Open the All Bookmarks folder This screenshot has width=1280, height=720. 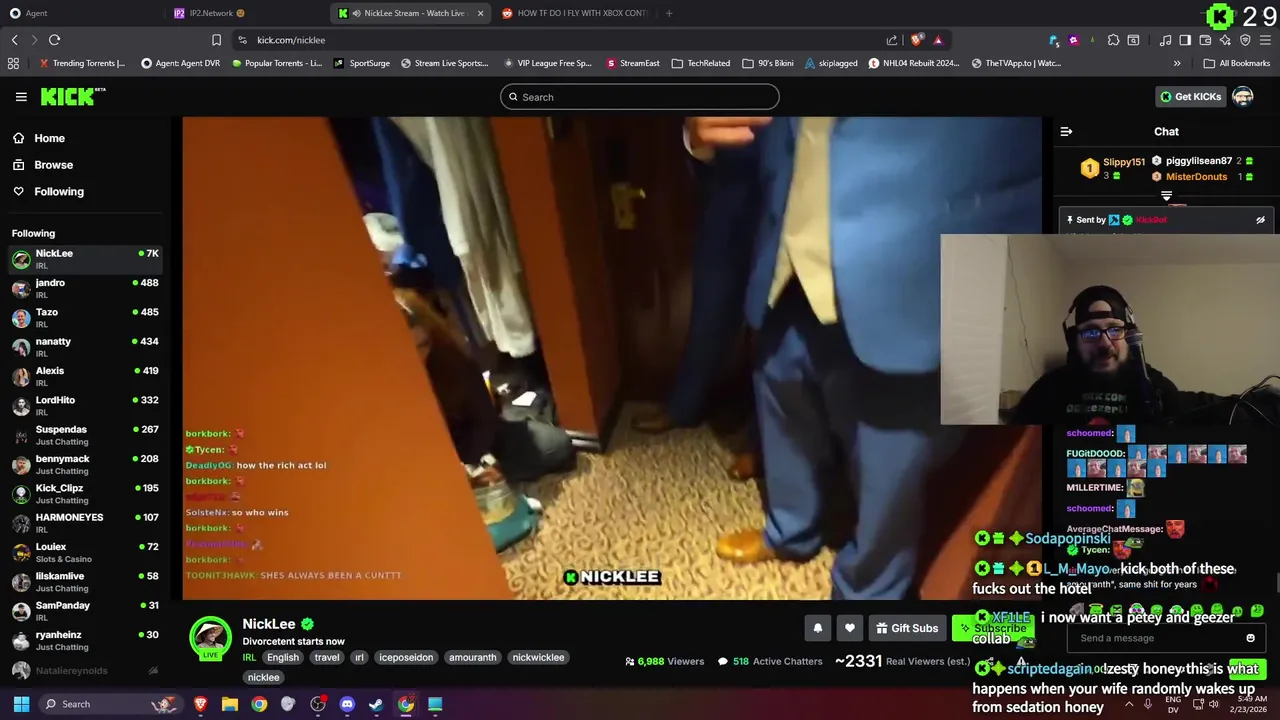click(1237, 63)
